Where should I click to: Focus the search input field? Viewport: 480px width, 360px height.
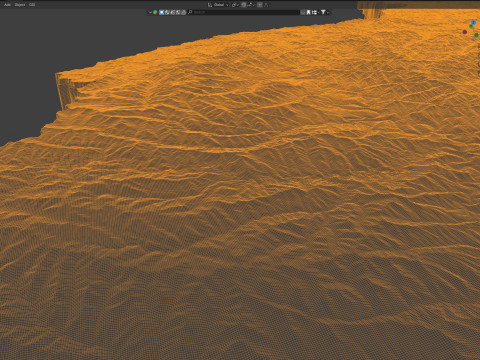pyautogui.click(x=245, y=12)
